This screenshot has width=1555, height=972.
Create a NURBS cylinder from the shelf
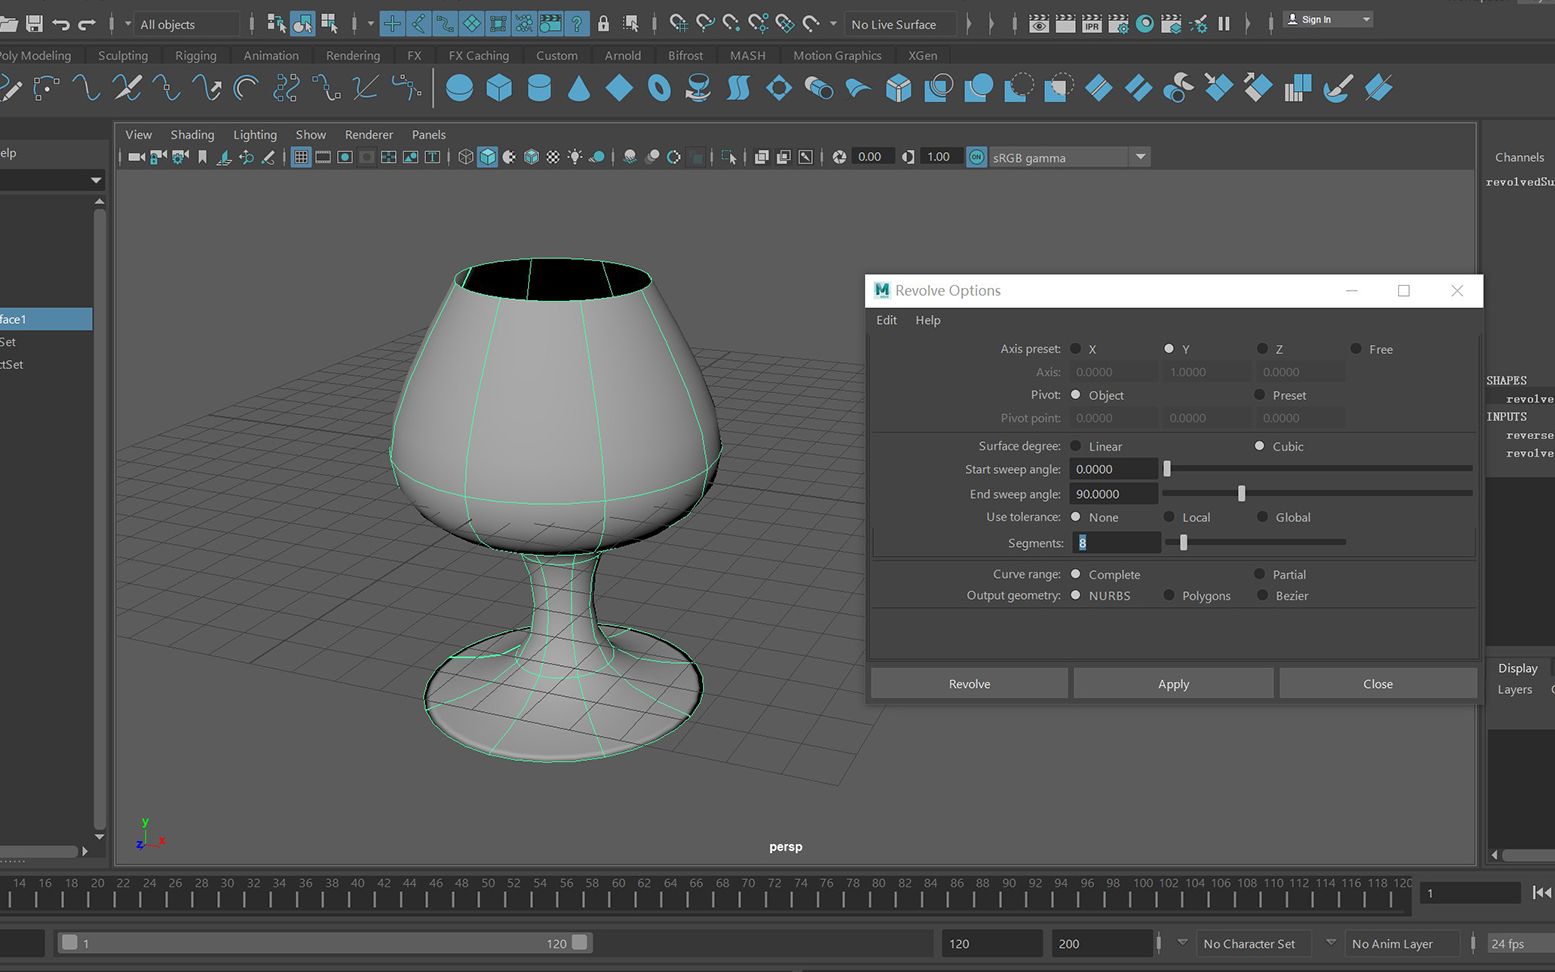click(x=539, y=88)
